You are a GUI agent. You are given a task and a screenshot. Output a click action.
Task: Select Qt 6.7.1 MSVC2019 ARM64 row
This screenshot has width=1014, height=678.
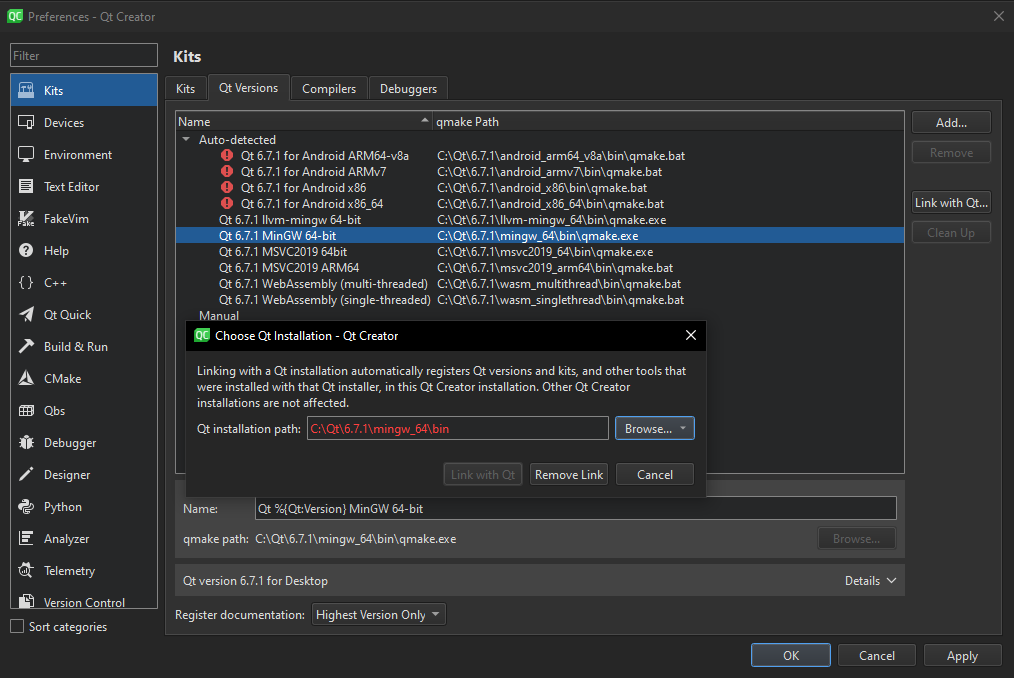tap(539, 267)
